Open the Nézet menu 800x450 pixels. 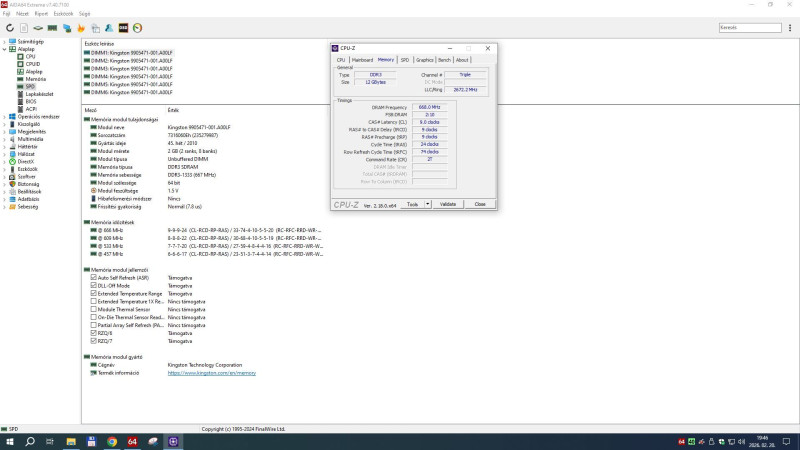22,14
